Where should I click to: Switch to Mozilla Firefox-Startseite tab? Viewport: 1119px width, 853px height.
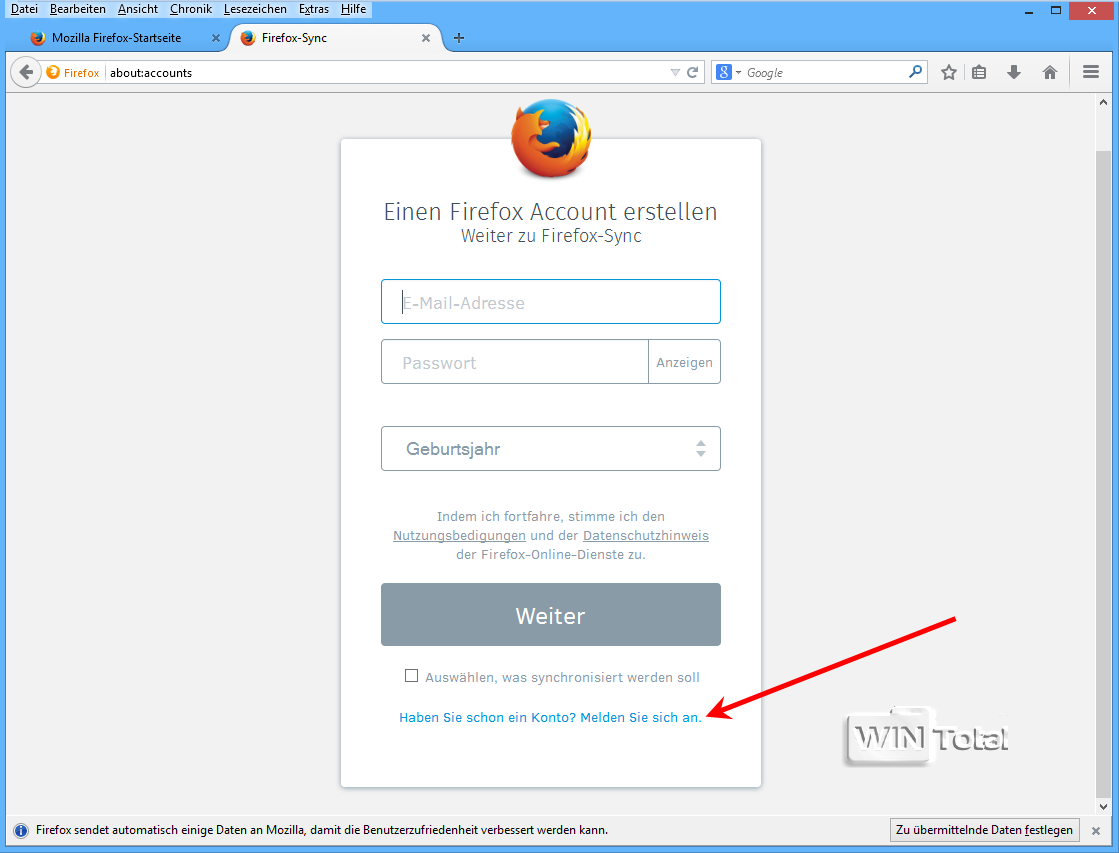point(117,38)
